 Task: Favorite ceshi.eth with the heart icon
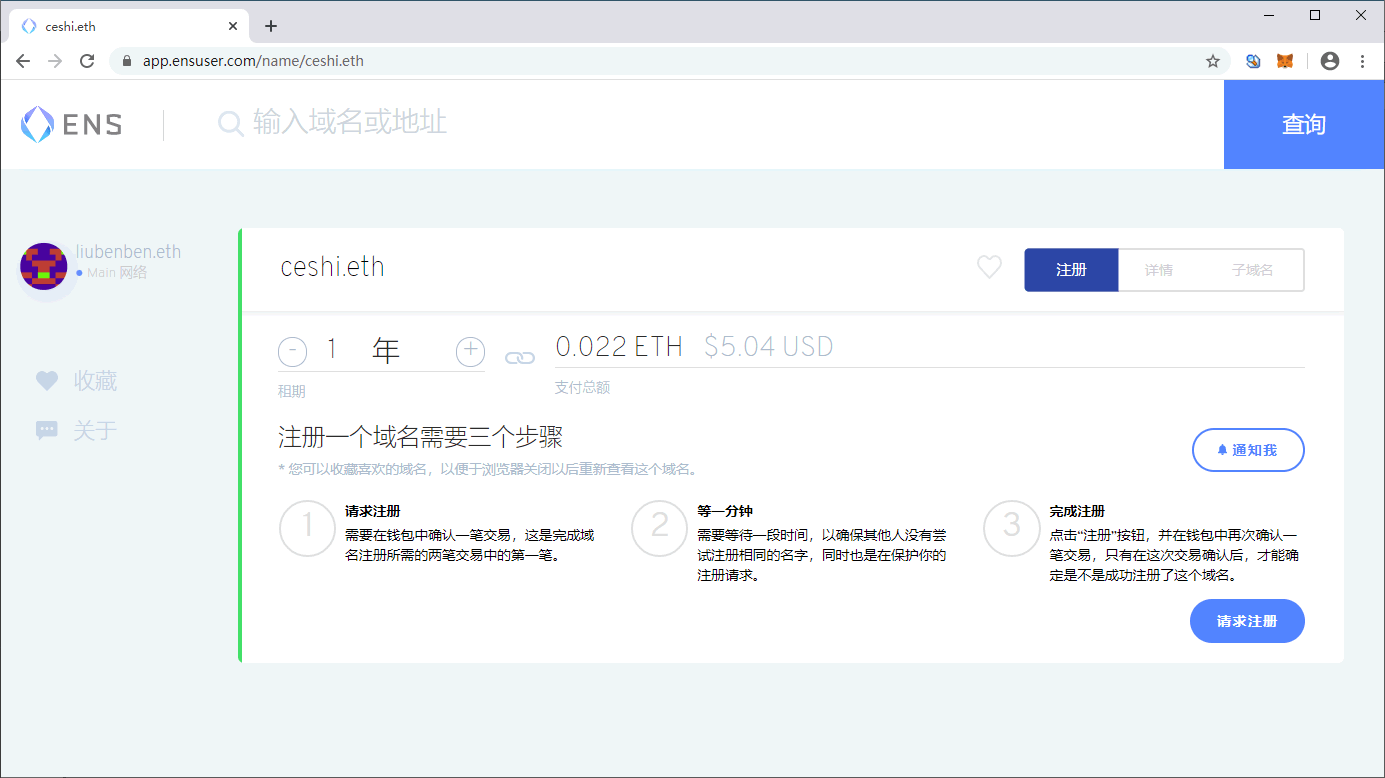click(989, 267)
